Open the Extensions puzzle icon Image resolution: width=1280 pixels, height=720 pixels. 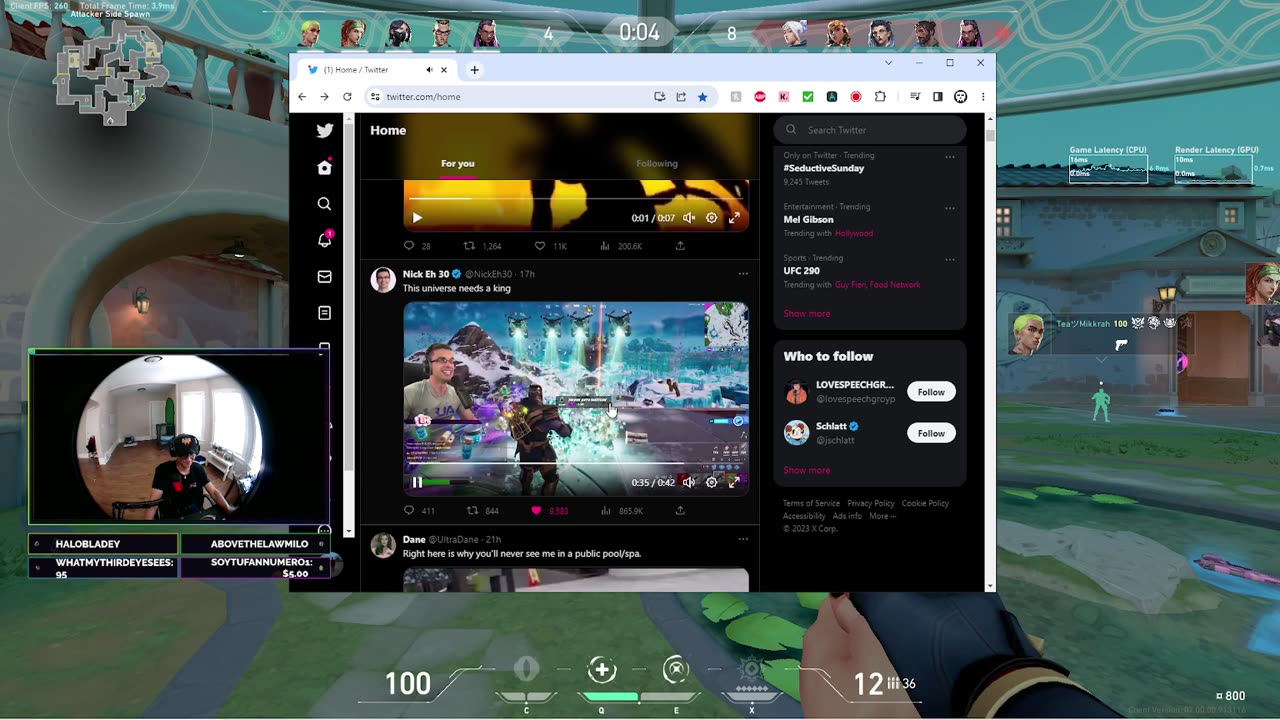click(880, 97)
